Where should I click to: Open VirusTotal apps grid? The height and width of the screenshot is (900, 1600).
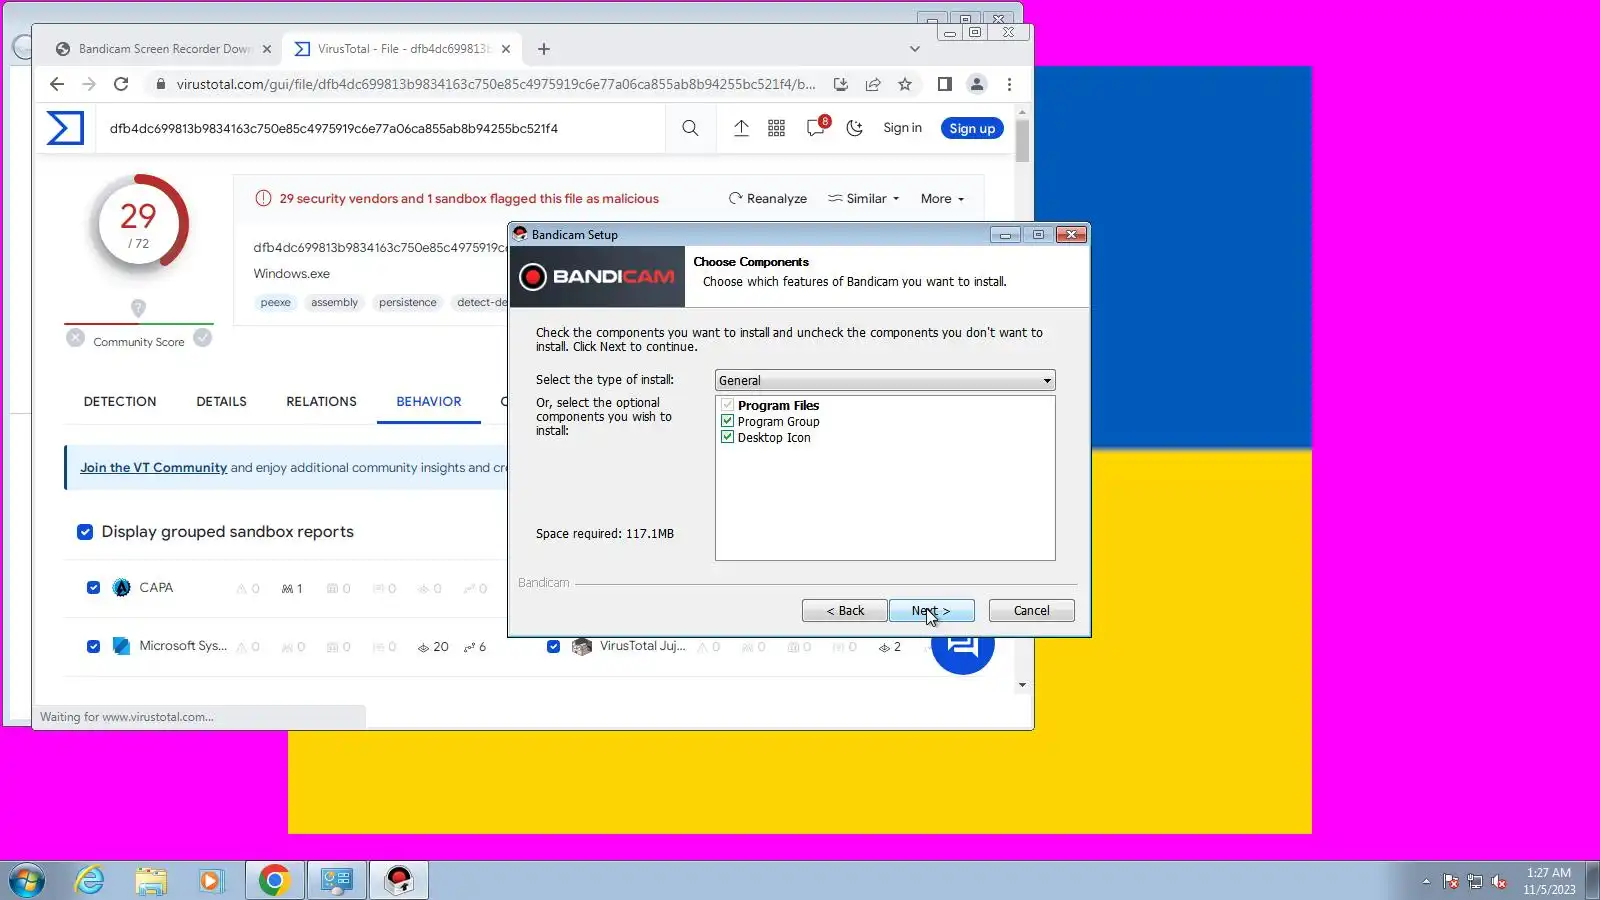[776, 128]
